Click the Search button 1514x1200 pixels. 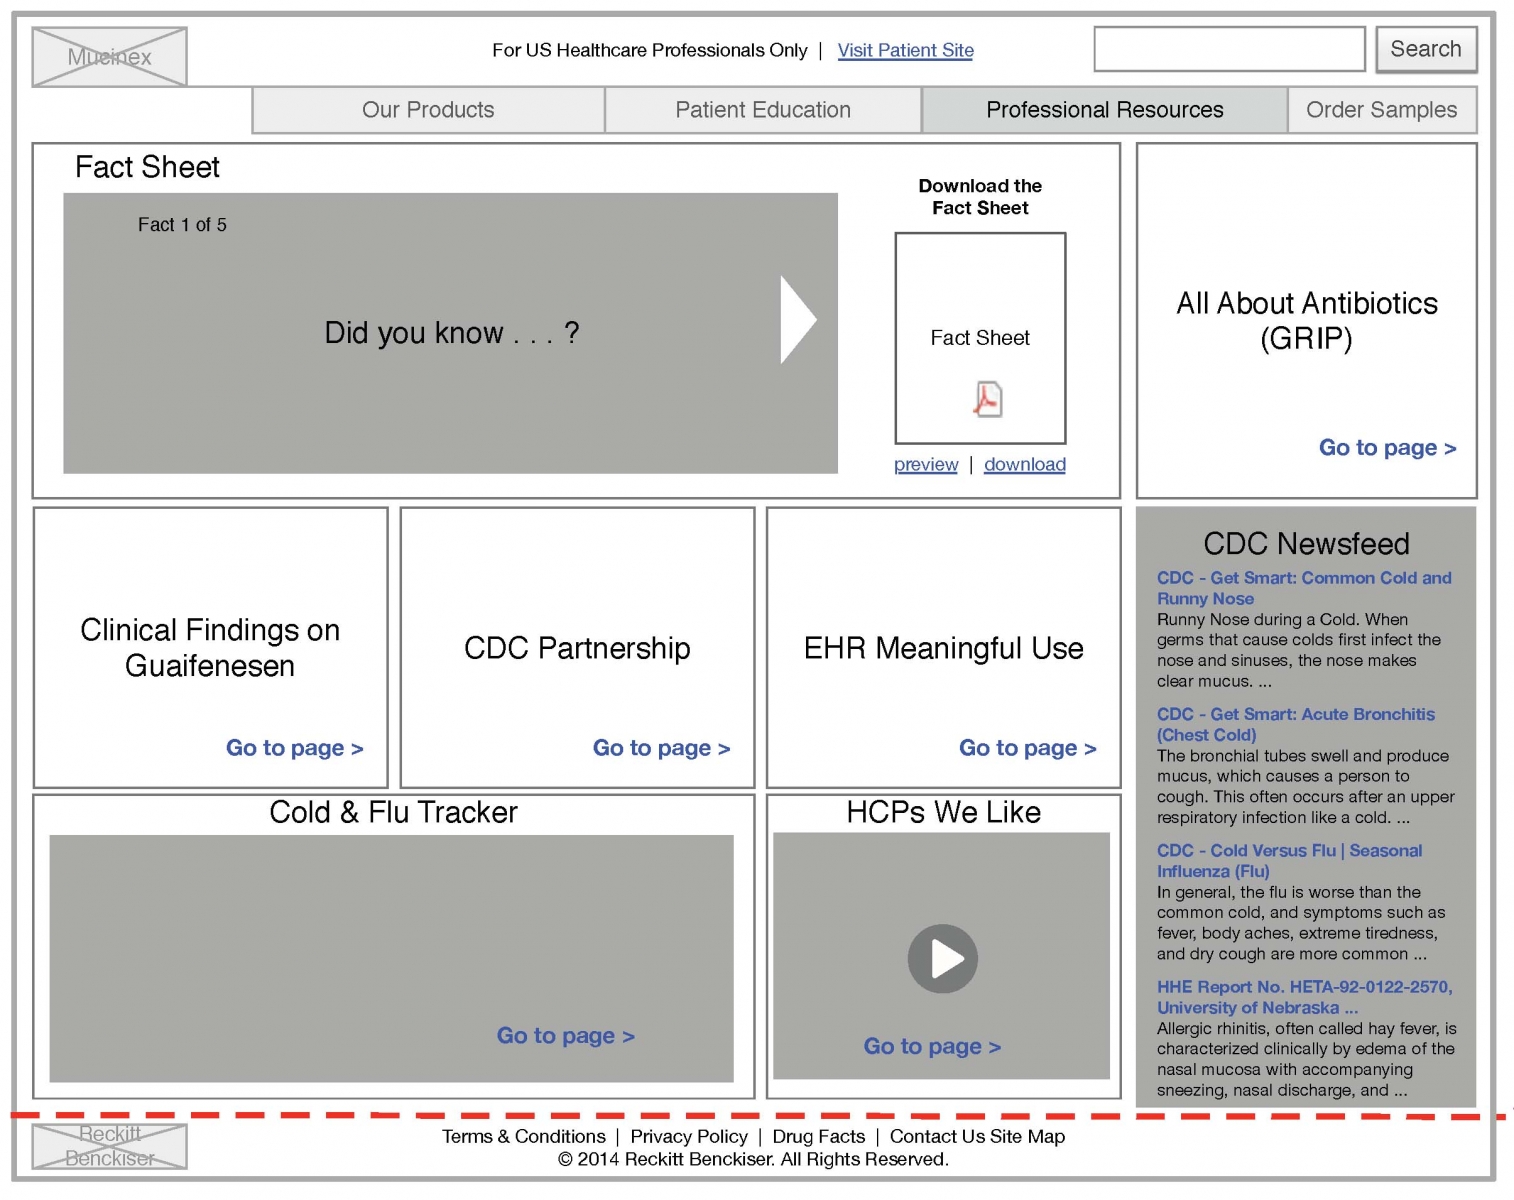point(1426,49)
